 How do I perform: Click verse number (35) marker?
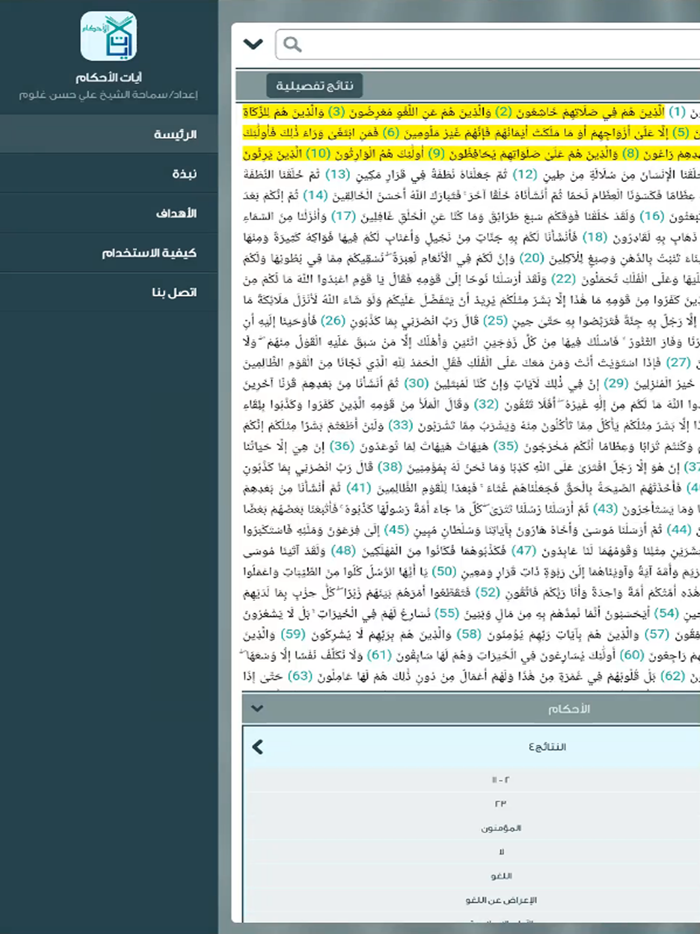(x=506, y=446)
